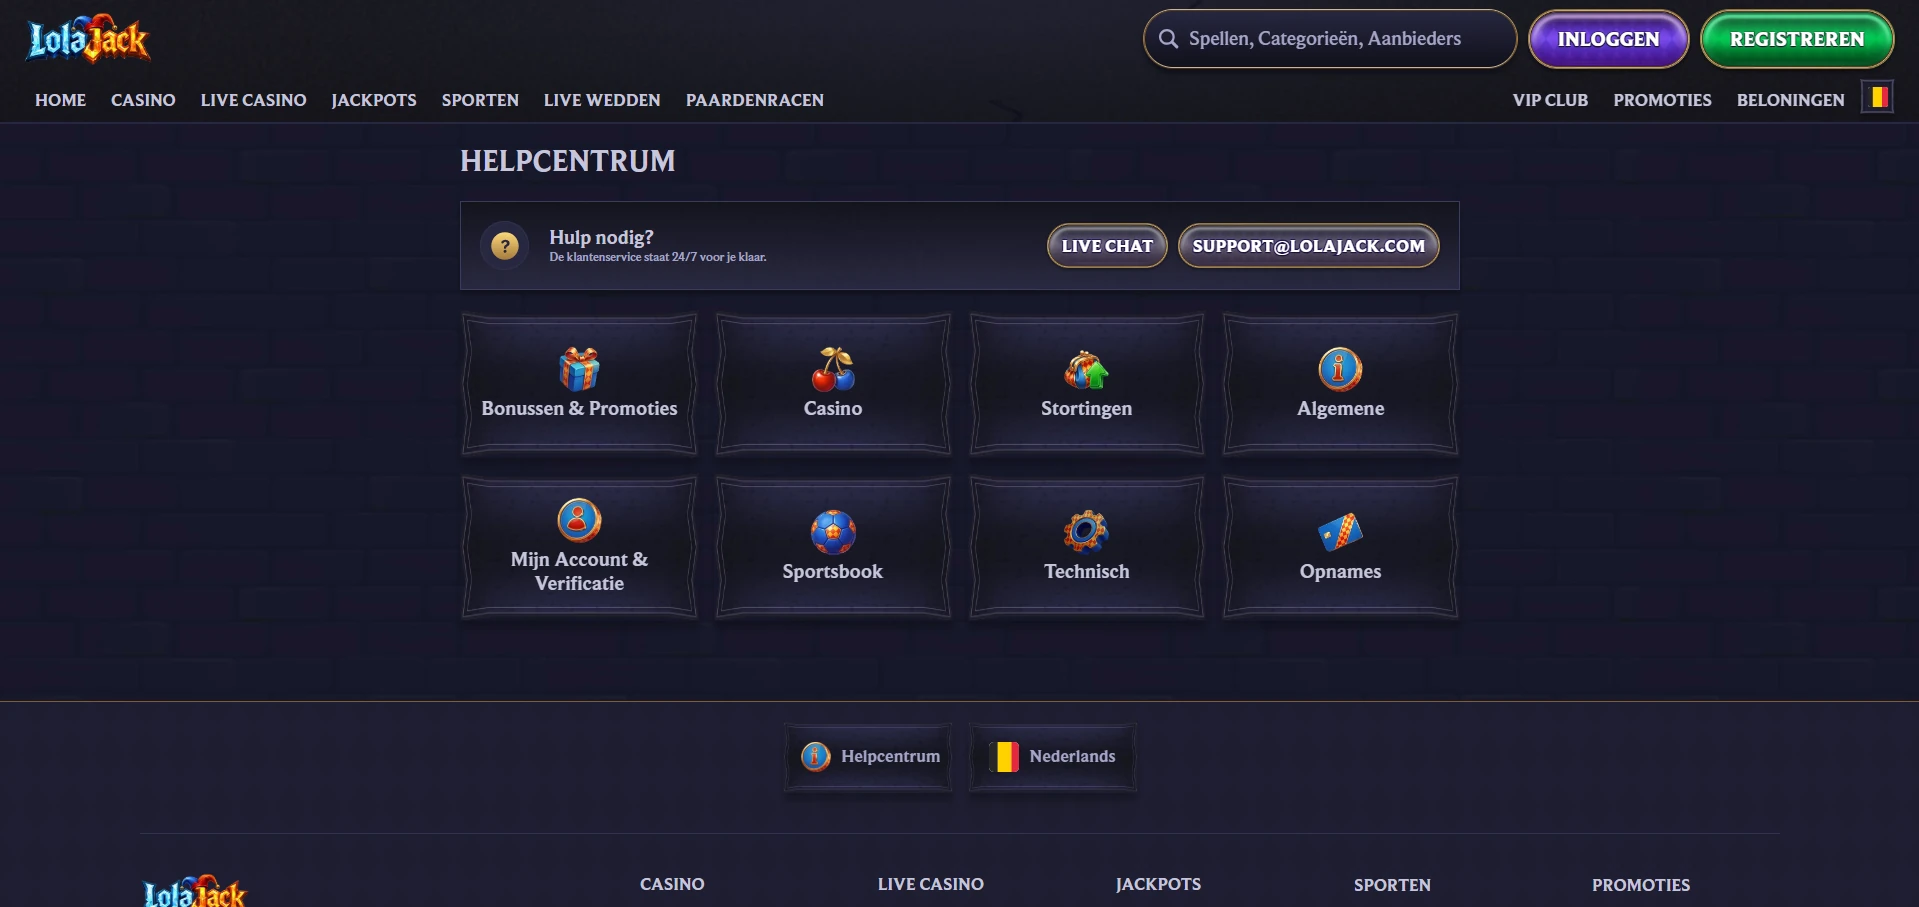Viewport: 1919px width, 907px height.
Task: Go to HOME in the navigation
Action: pos(60,100)
